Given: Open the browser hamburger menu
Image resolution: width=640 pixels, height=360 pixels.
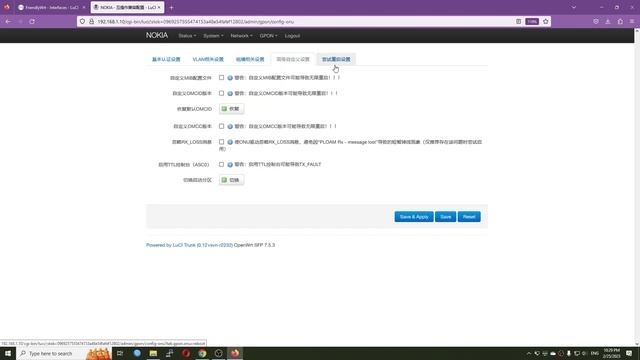Looking at the screenshot, I should [x=632, y=22].
